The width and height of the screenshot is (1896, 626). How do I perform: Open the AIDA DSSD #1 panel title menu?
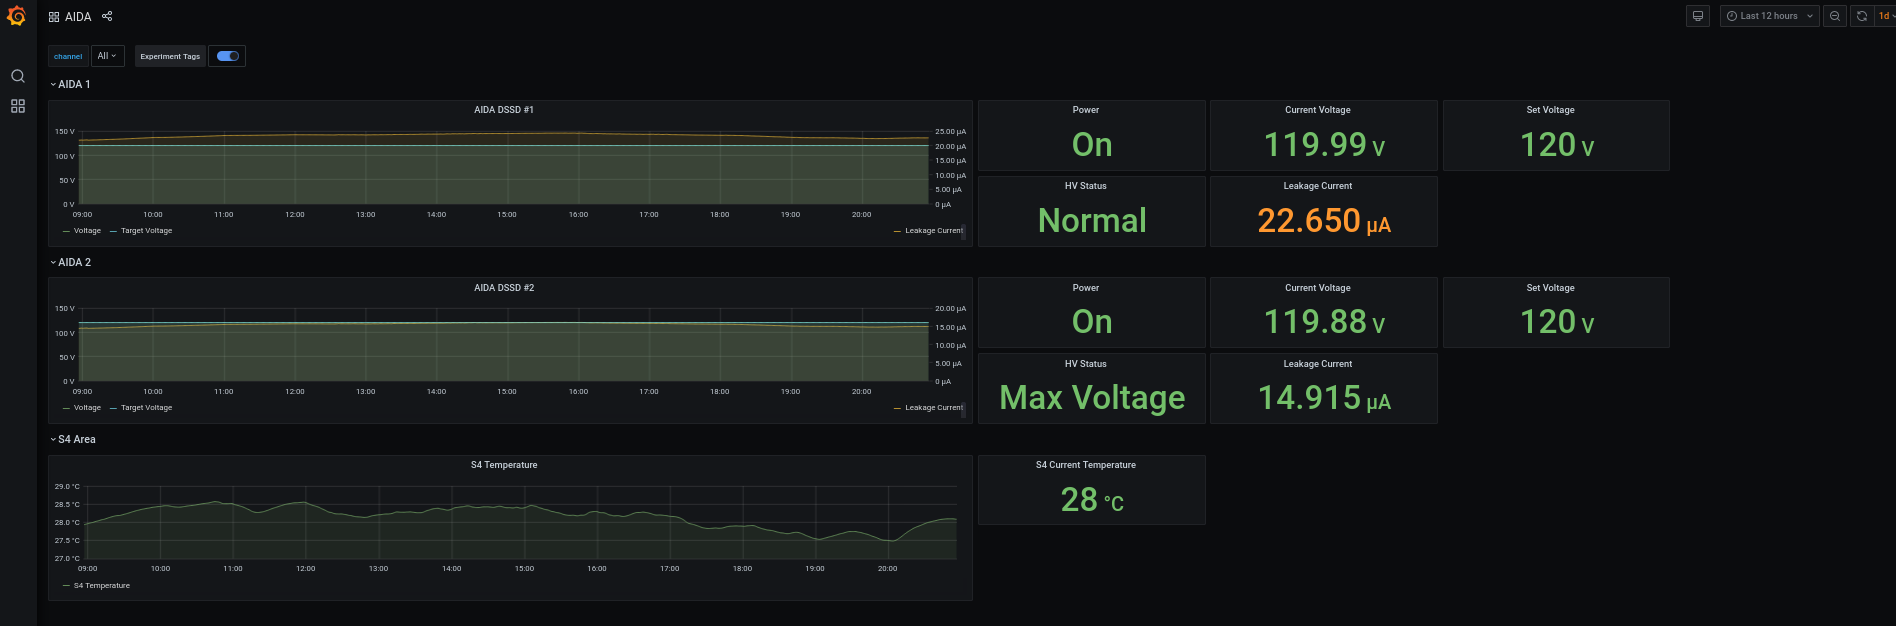tap(504, 110)
